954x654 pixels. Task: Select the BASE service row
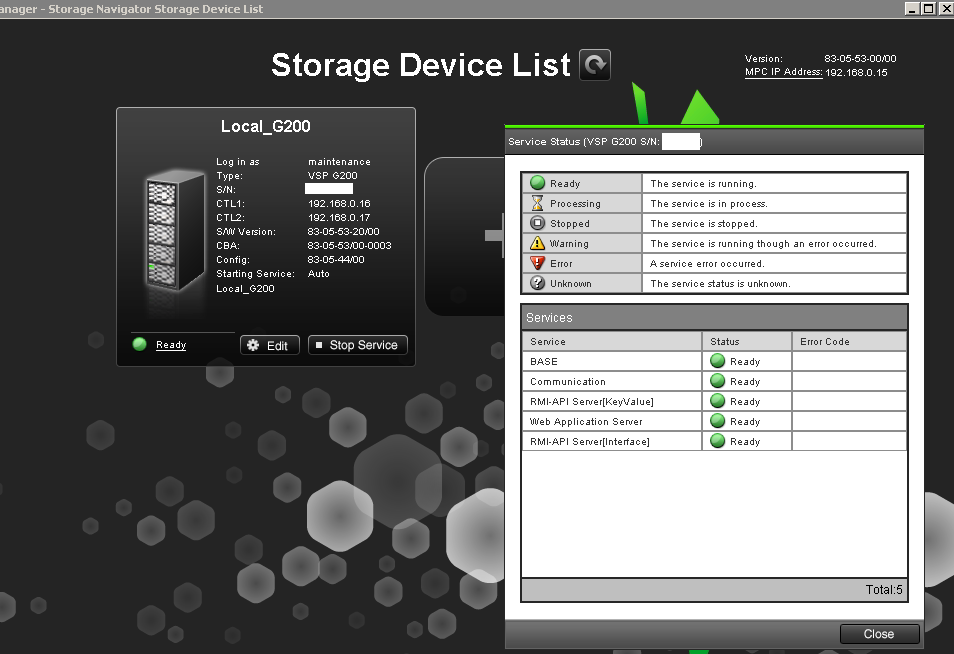pos(714,361)
